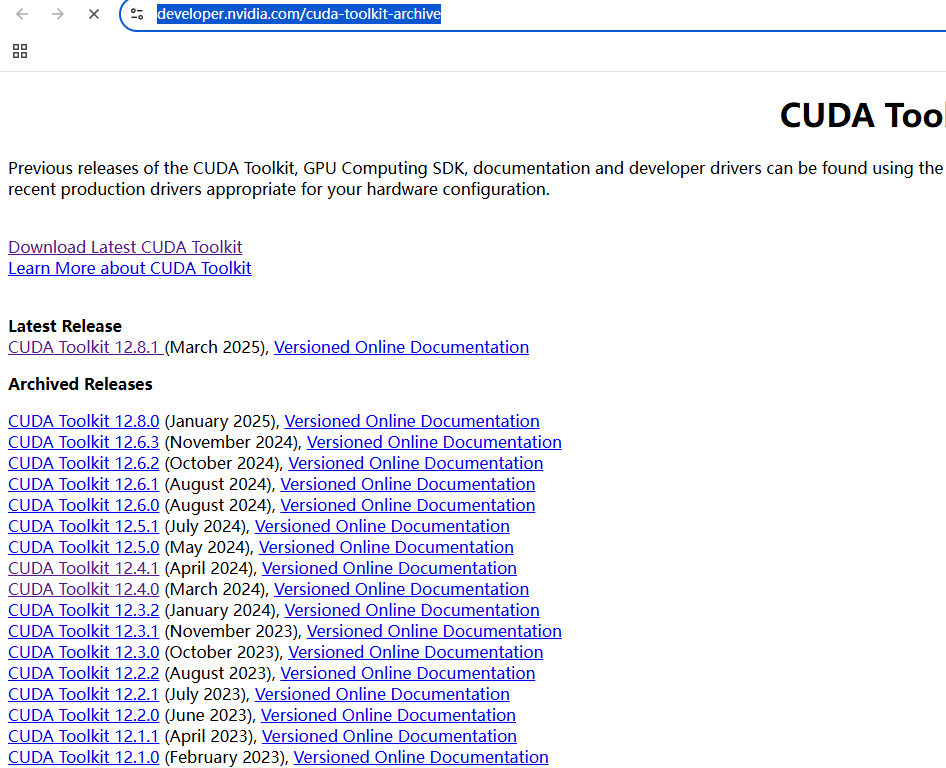Open Versioned Online Documentation for 12.4.1
The width and height of the screenshot is (946, 768).
pyautogui.click(x=389, y=569)
